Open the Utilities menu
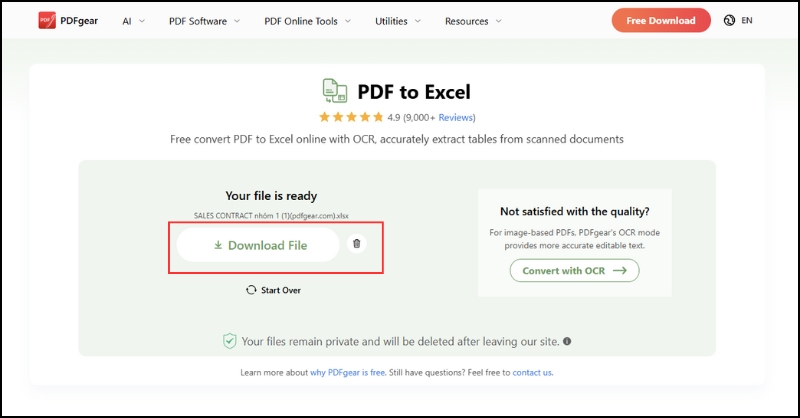The image size is (800, 418). [x=391, y=21]
